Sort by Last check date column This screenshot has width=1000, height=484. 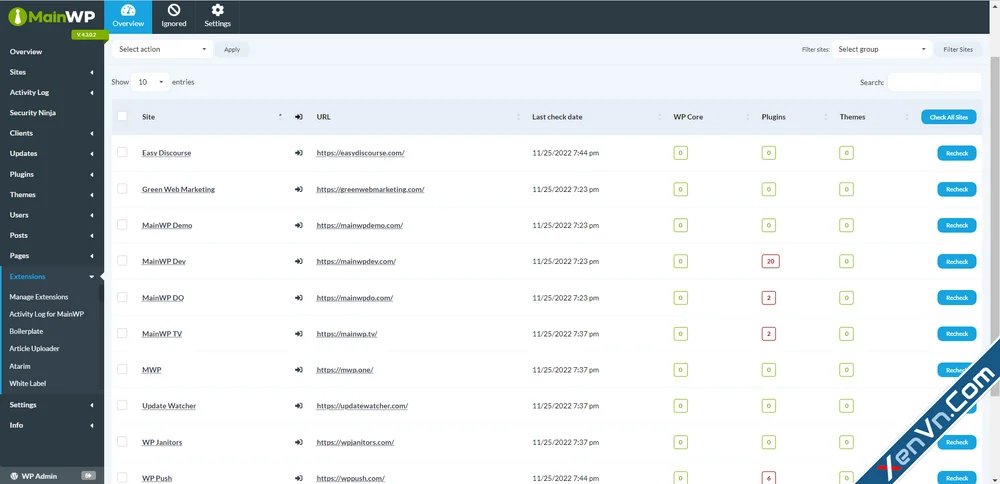pos(597,117)
